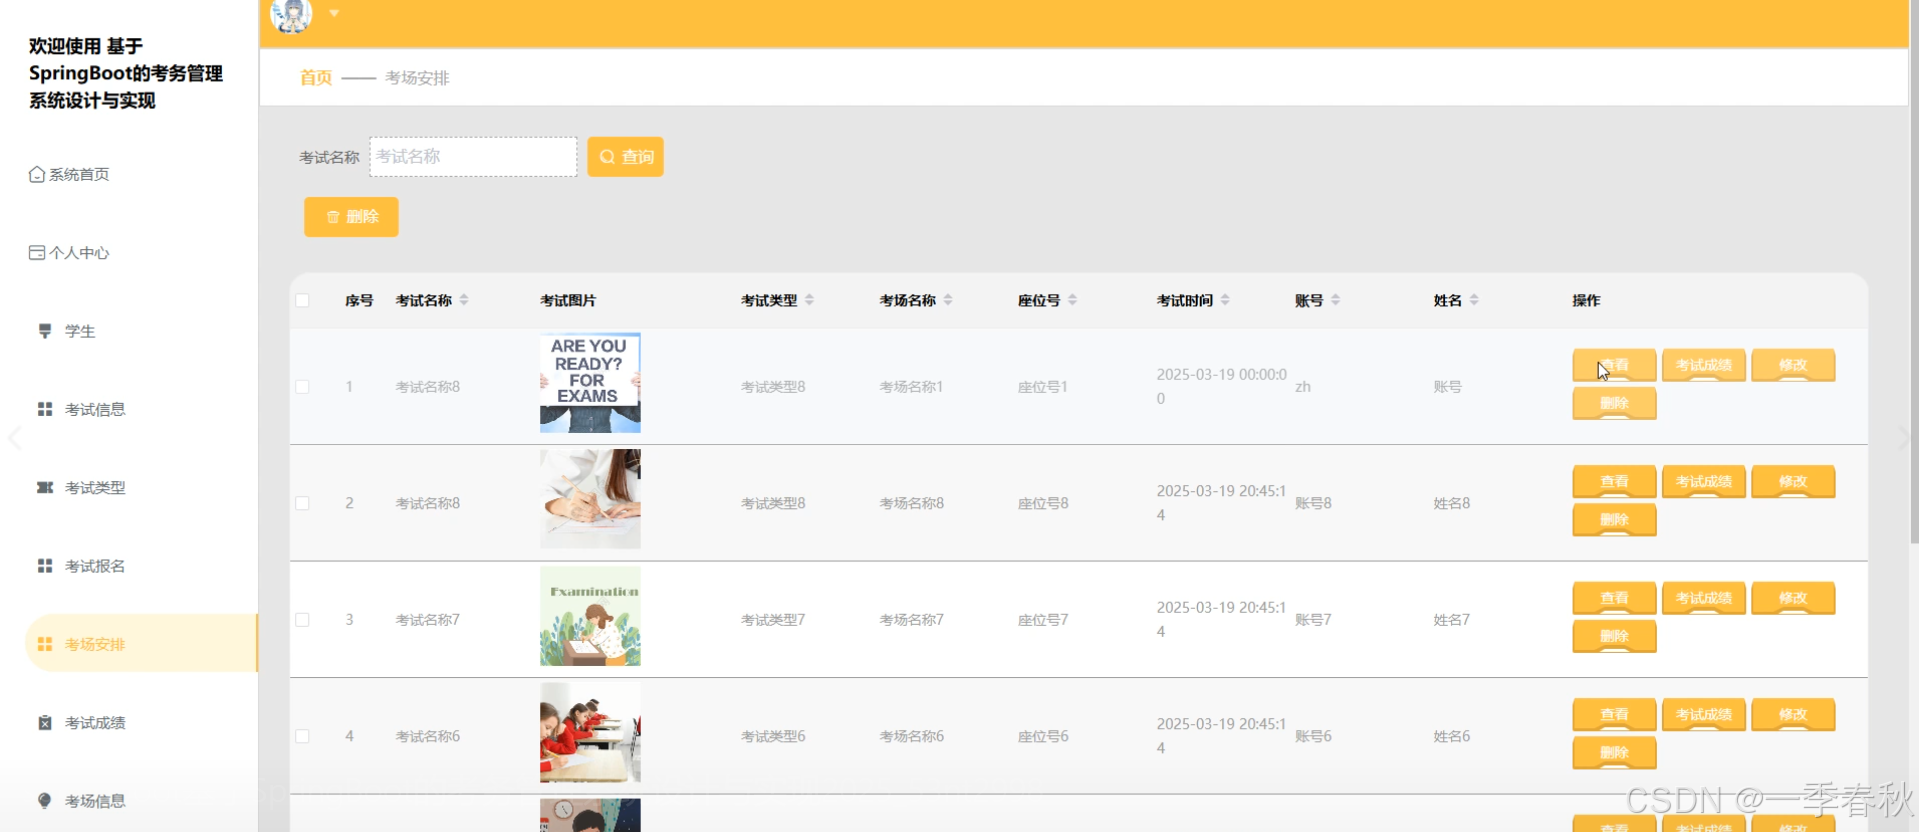Viewport: 1919px width, 832px height.
Task: Click the grid icon beside 考场安排
Action: [x=45, y=644]
